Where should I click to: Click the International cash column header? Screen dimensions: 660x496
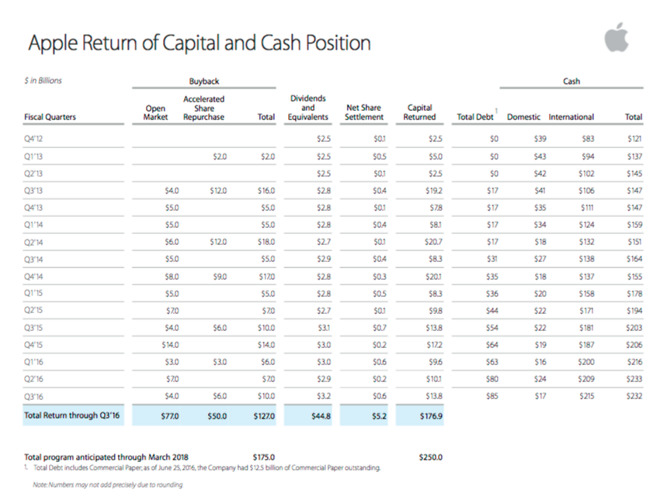coord(571,117)
